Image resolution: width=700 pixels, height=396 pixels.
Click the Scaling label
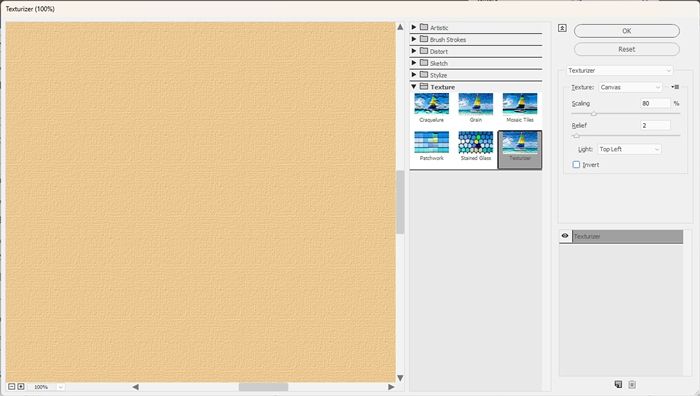[x=581, y=103]
